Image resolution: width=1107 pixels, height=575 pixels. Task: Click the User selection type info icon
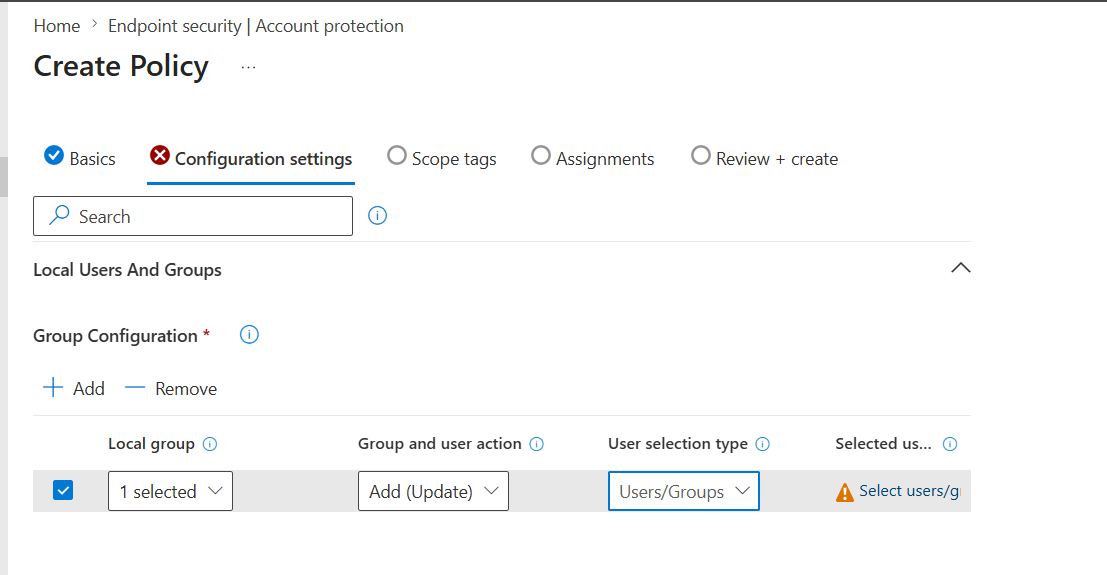(x=762, y=444)
